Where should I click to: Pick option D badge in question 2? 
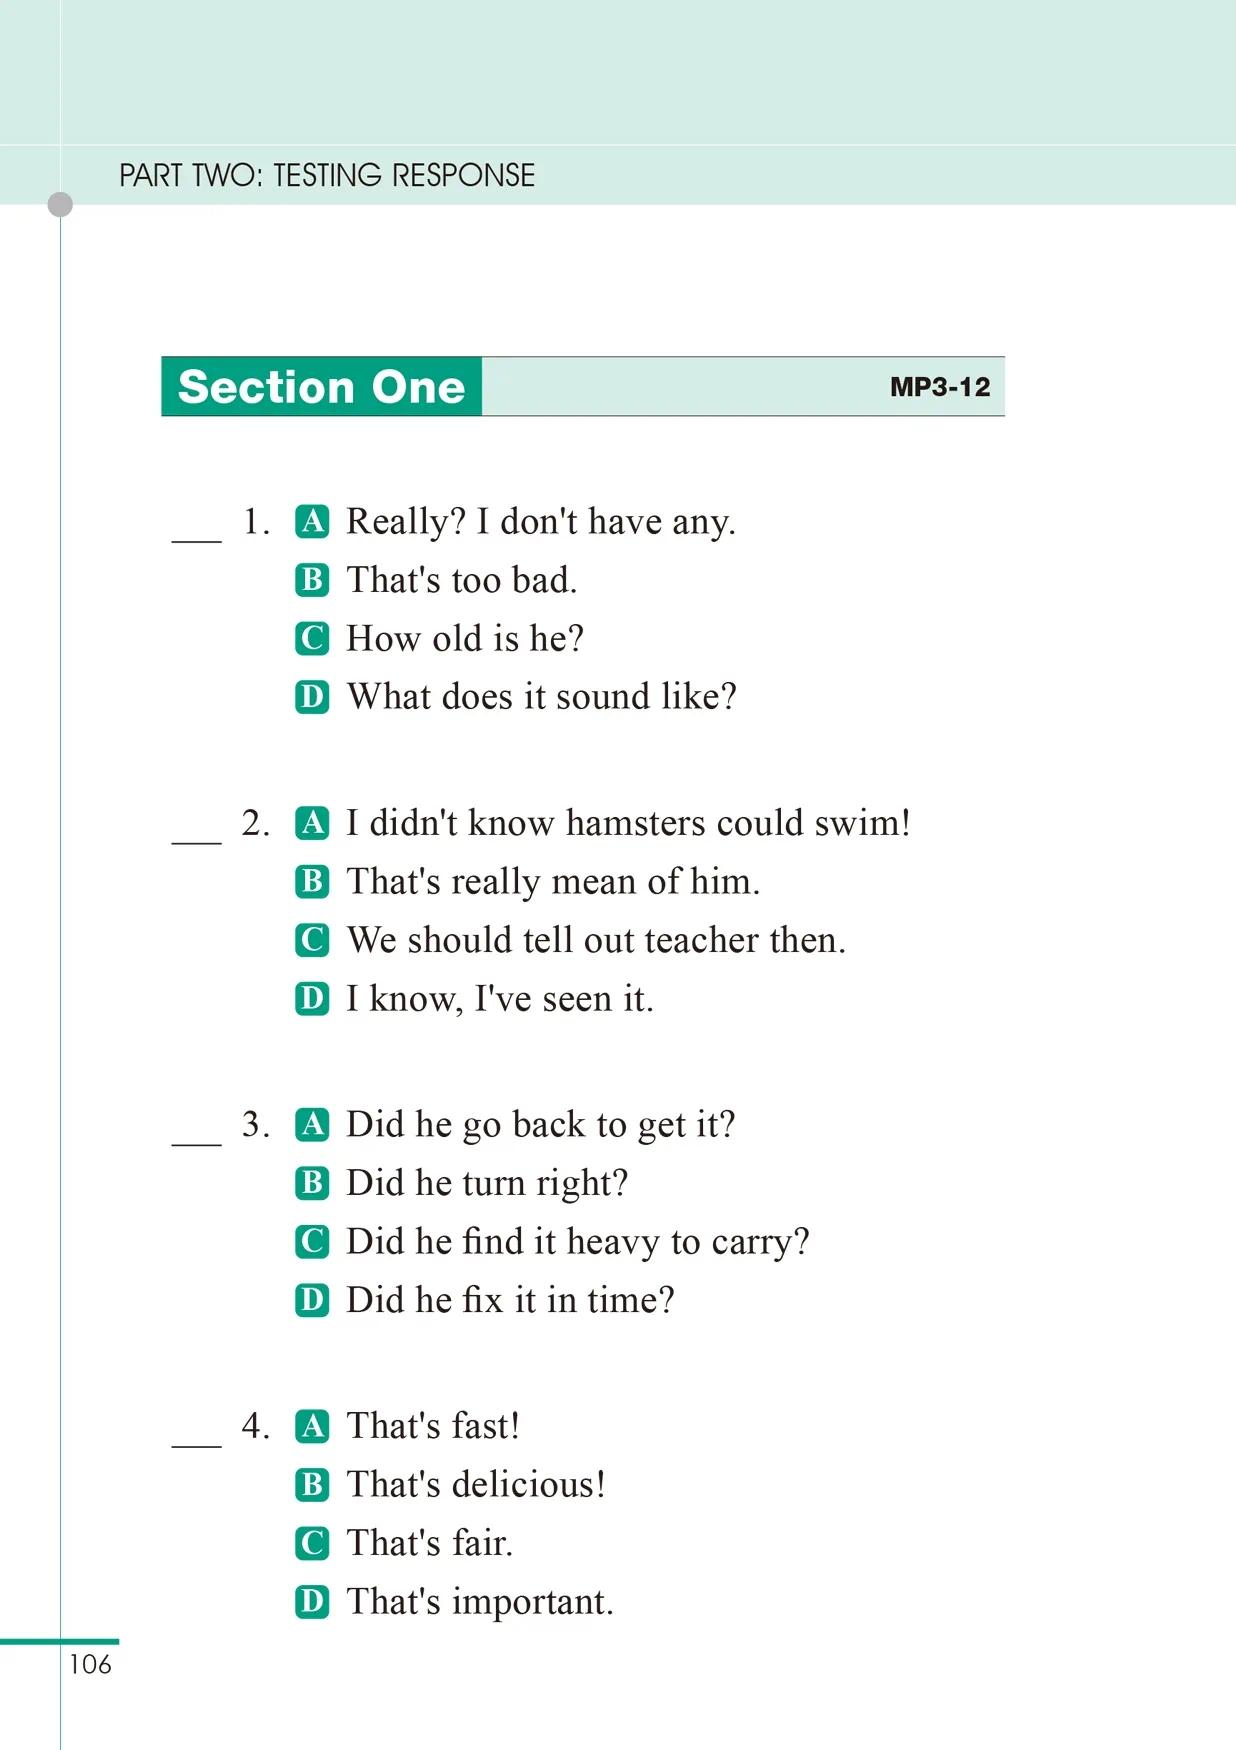pyautogui.click(x=312, y=998)
